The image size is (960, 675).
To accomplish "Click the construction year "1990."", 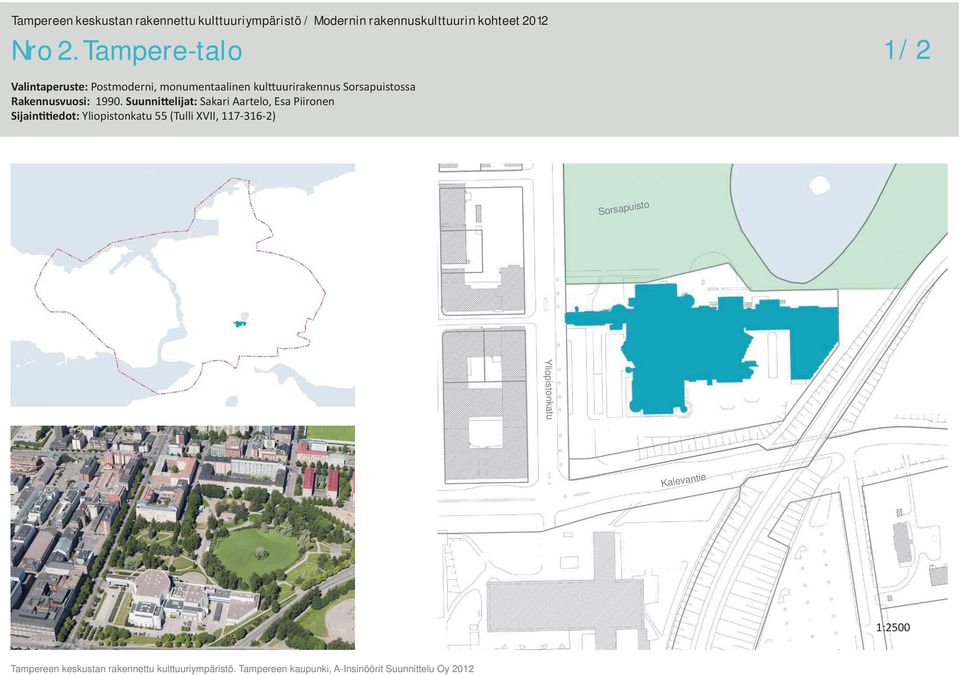I will click(x=109, y=102).
